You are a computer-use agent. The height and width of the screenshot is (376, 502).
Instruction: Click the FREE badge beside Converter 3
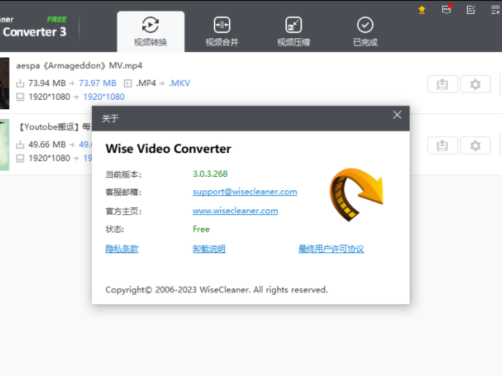(x=57, y=19)
